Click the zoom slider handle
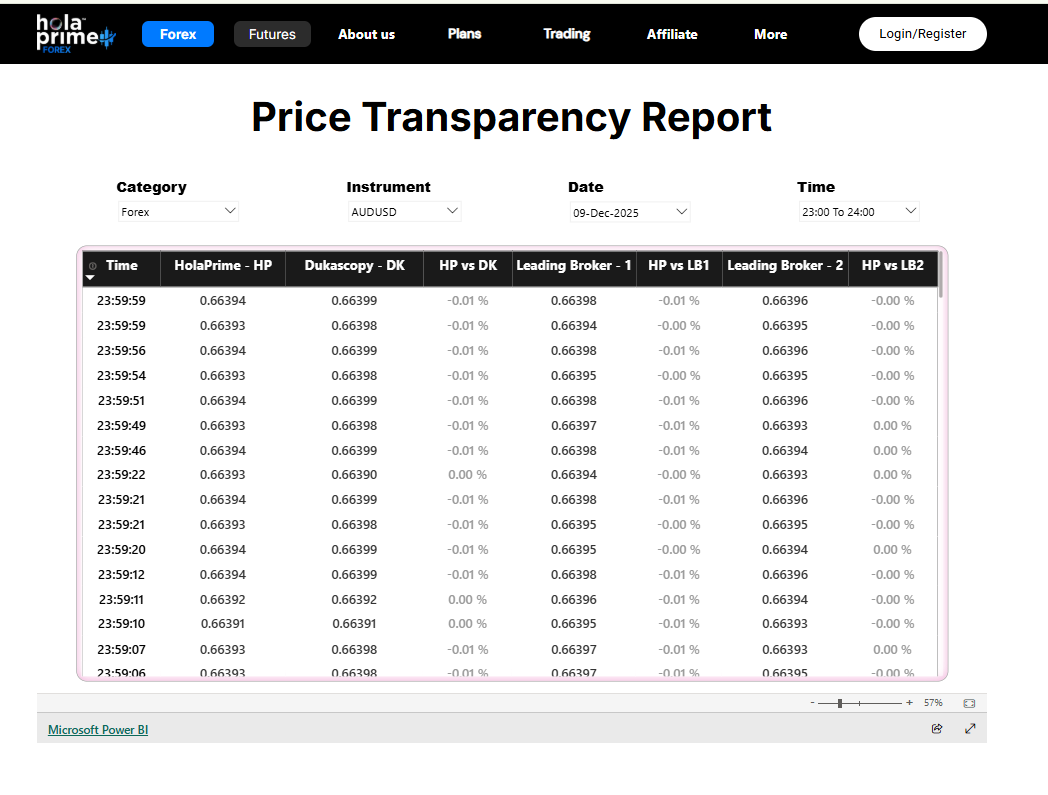 [840, 703]
